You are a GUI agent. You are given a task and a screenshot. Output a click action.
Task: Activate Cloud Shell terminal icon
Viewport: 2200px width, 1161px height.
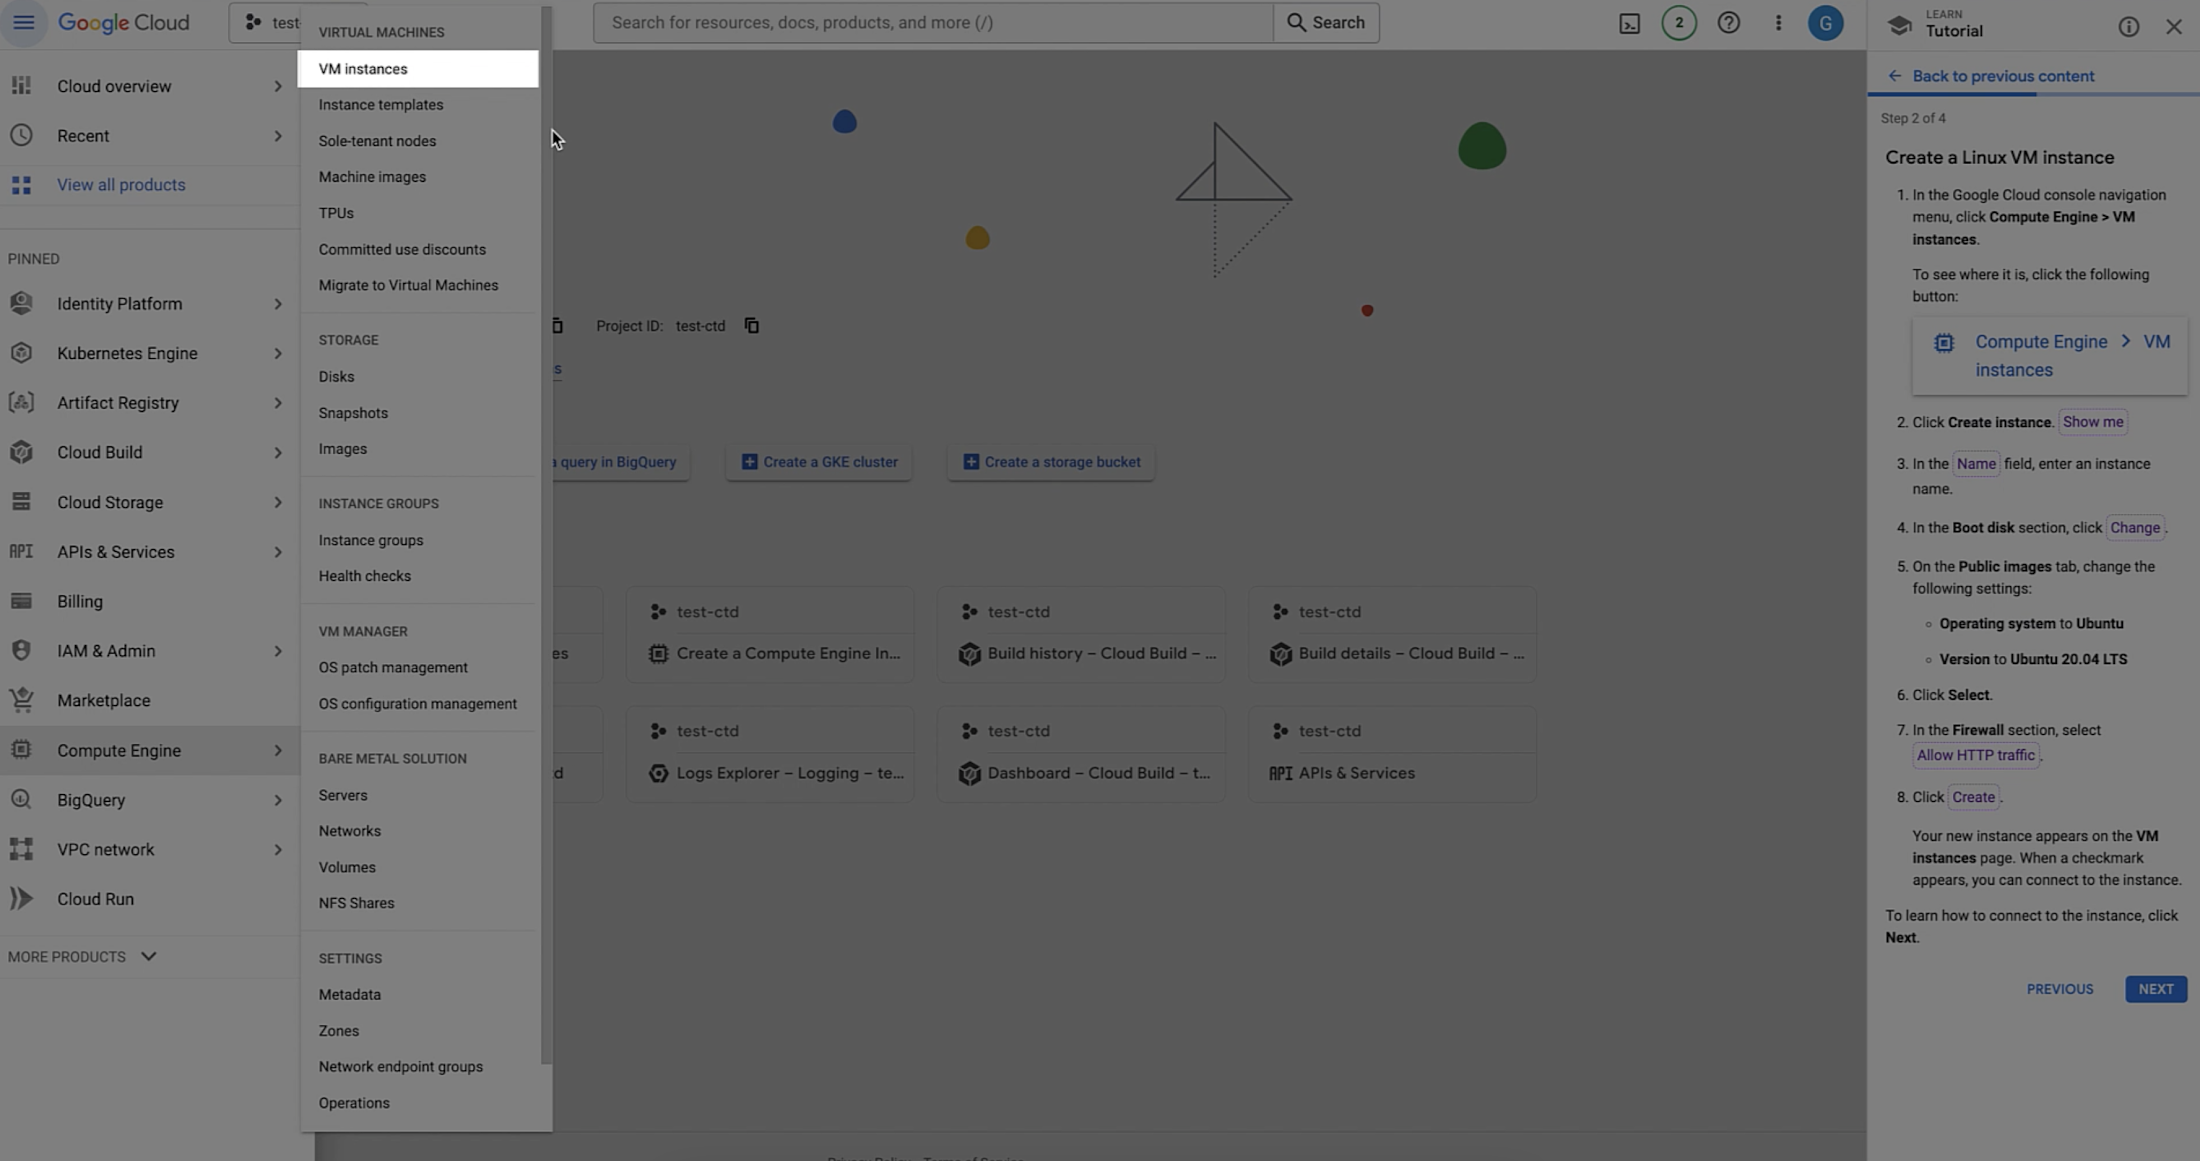pos(1629,23)
